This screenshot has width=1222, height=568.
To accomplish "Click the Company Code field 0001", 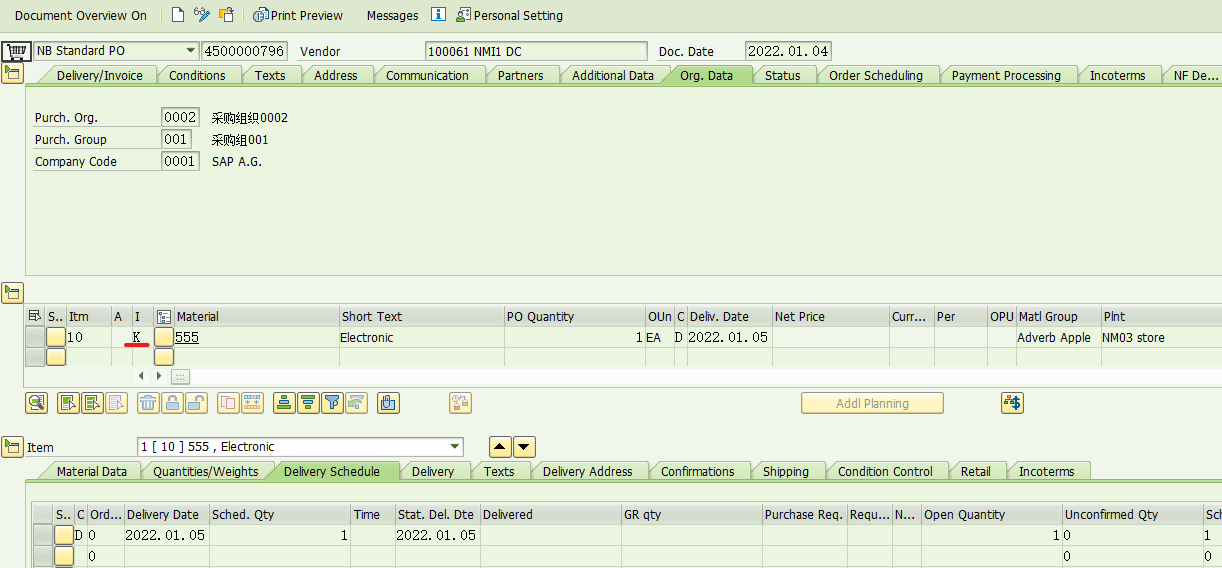I will (180, 161).
